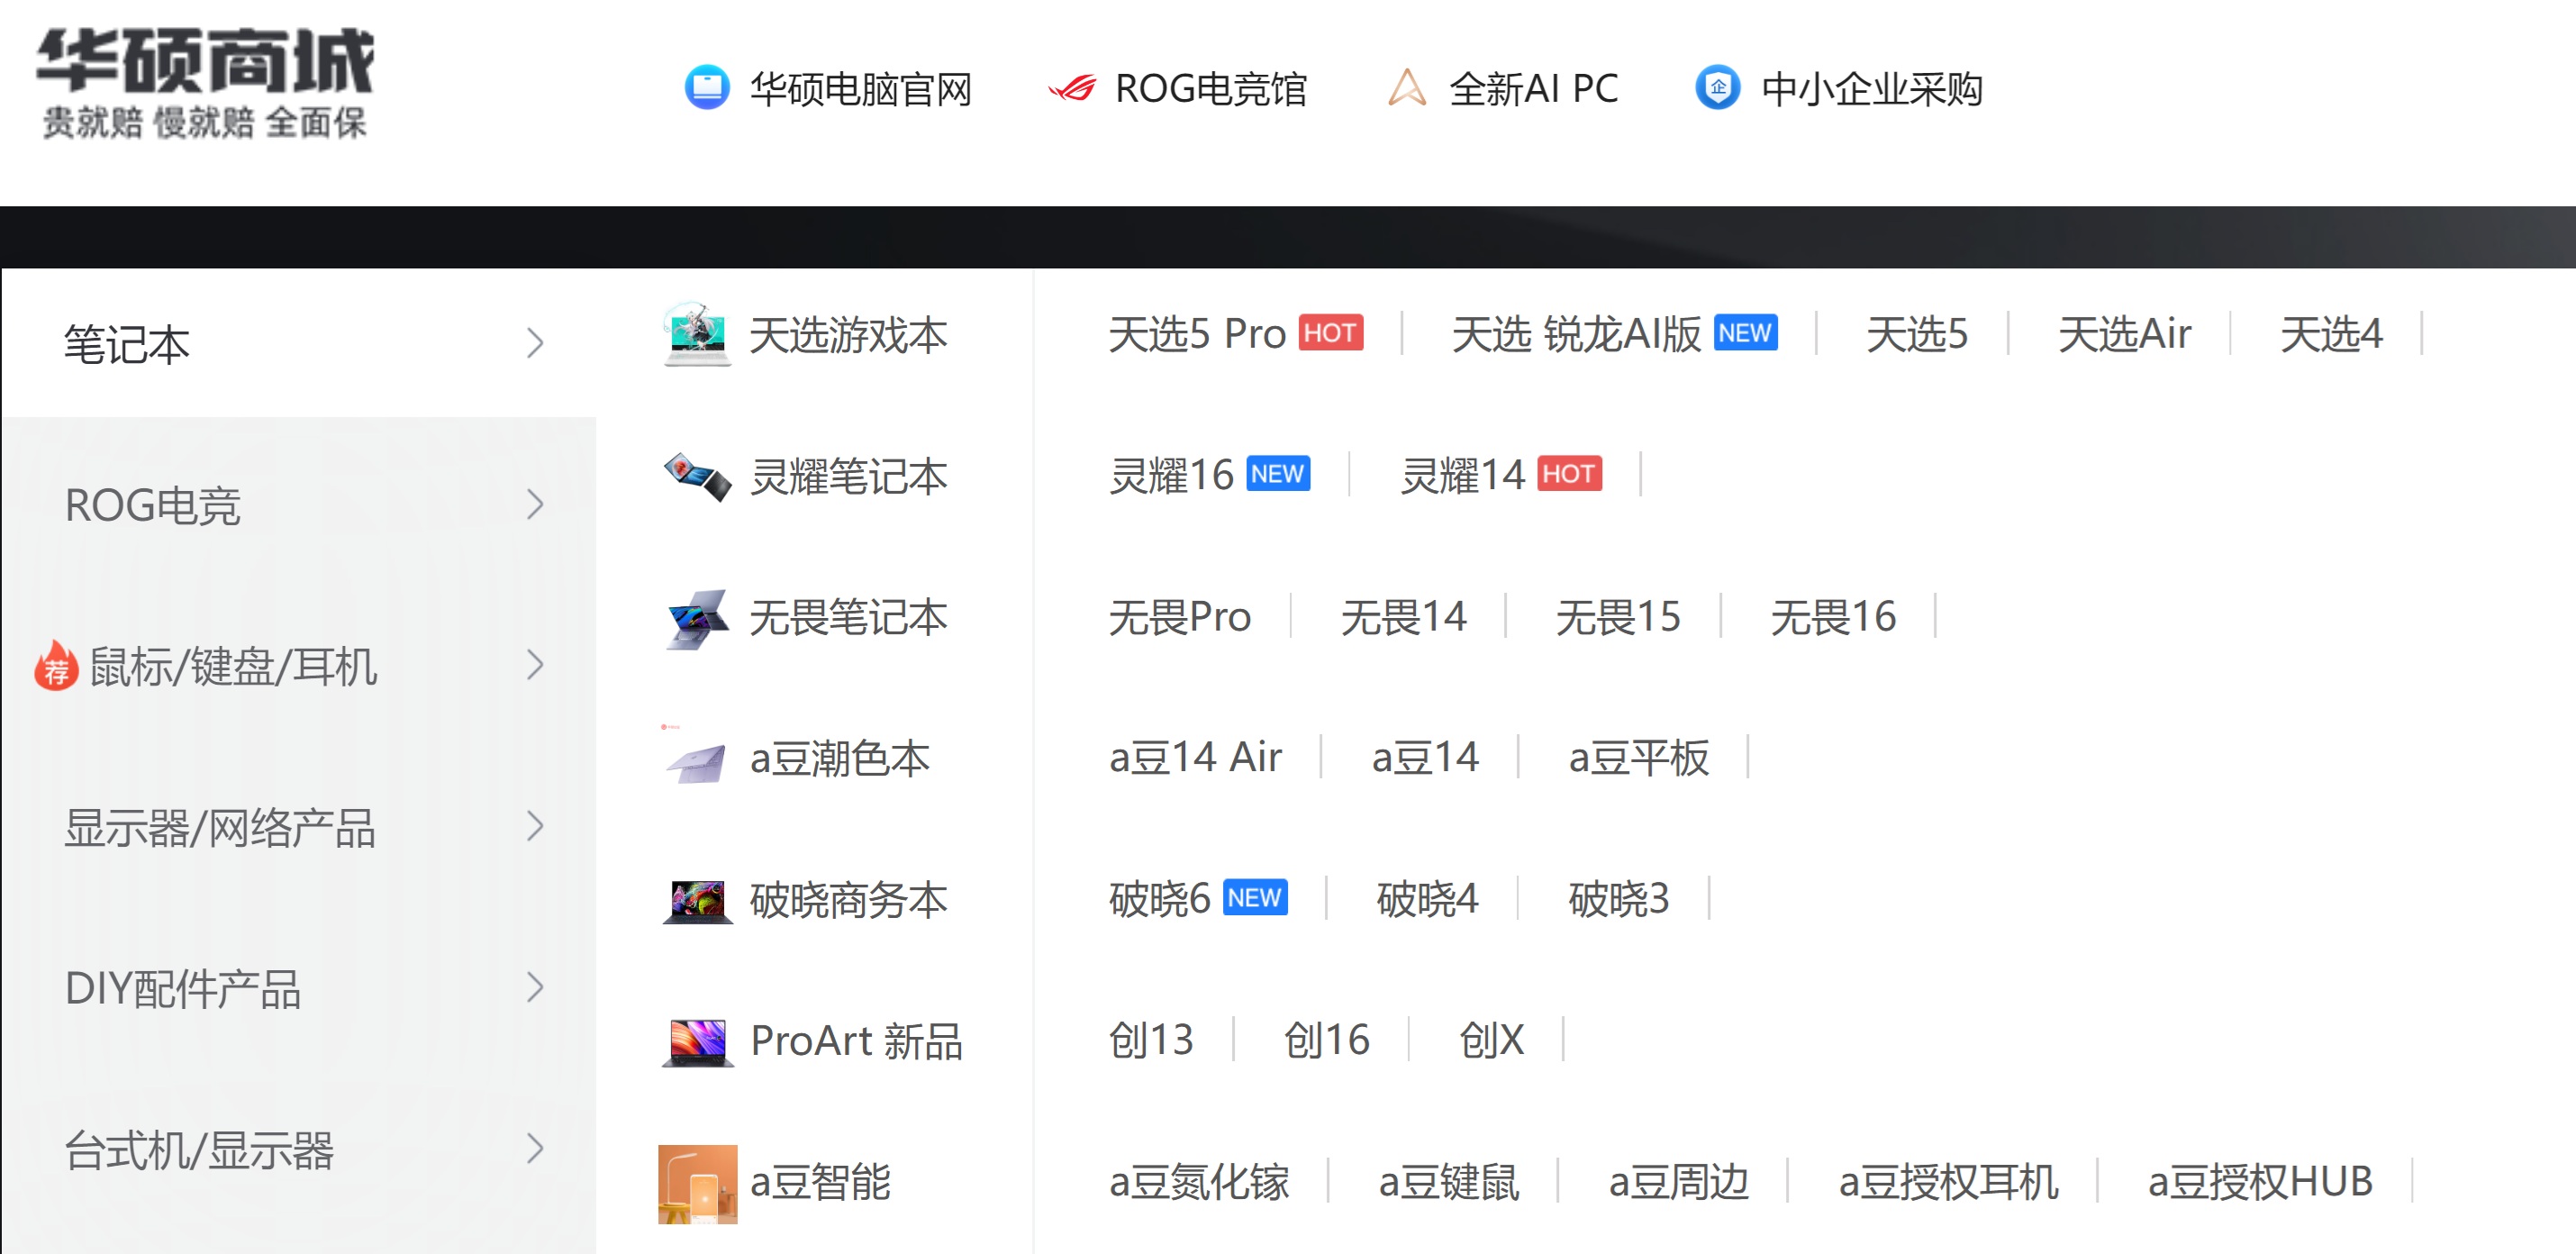Expand the 笔记本 category chevron

click(x=536, y=343)
